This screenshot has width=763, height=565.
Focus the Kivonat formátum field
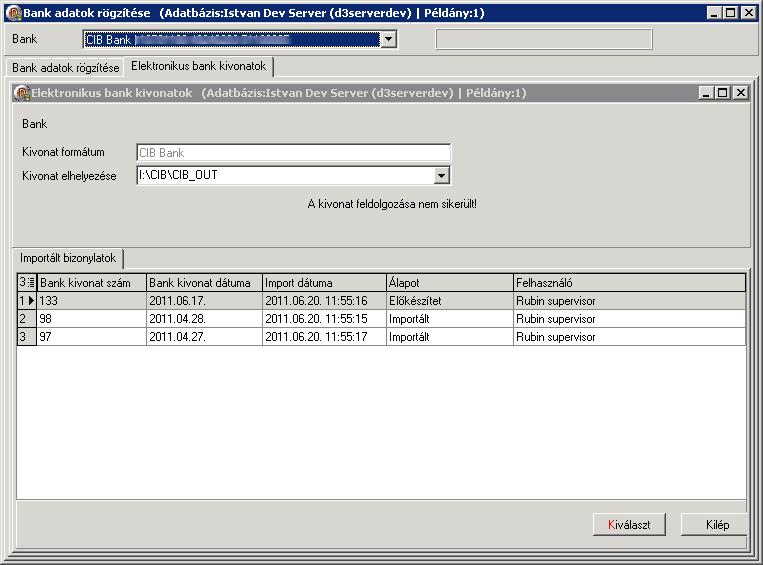293,153
